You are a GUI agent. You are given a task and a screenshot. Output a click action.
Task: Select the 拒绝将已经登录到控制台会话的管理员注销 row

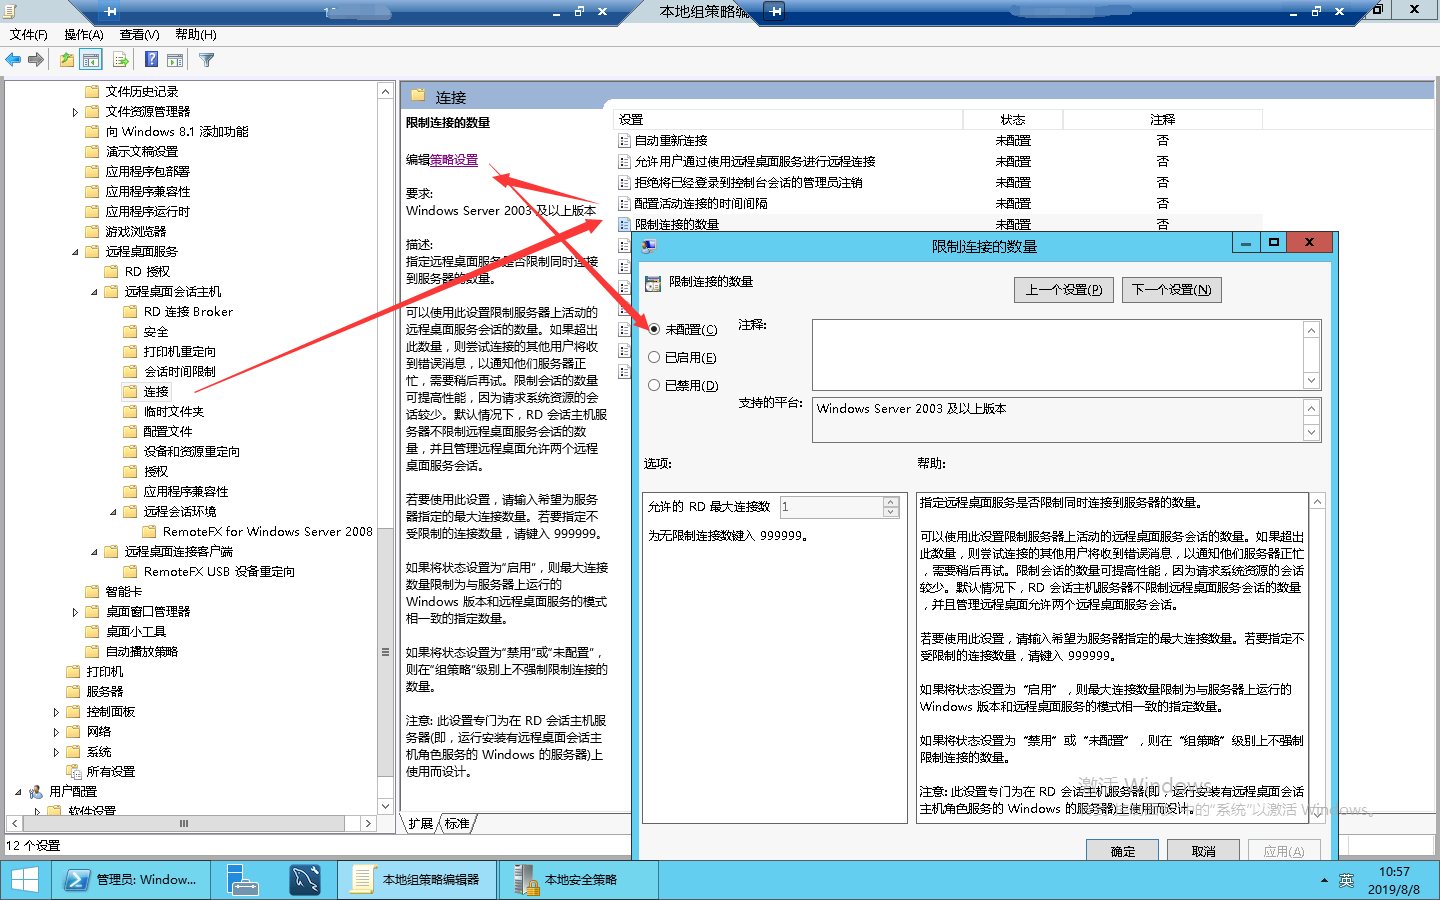click(x=940, y=183)
